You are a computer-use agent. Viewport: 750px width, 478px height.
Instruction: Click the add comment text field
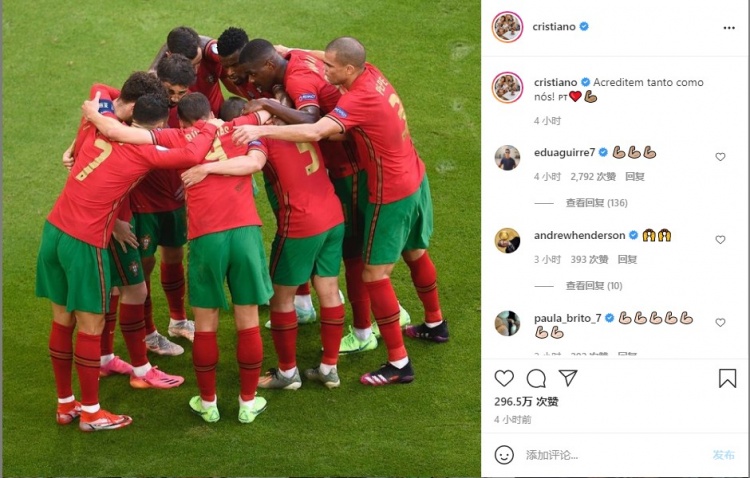(x=615, y=455)
